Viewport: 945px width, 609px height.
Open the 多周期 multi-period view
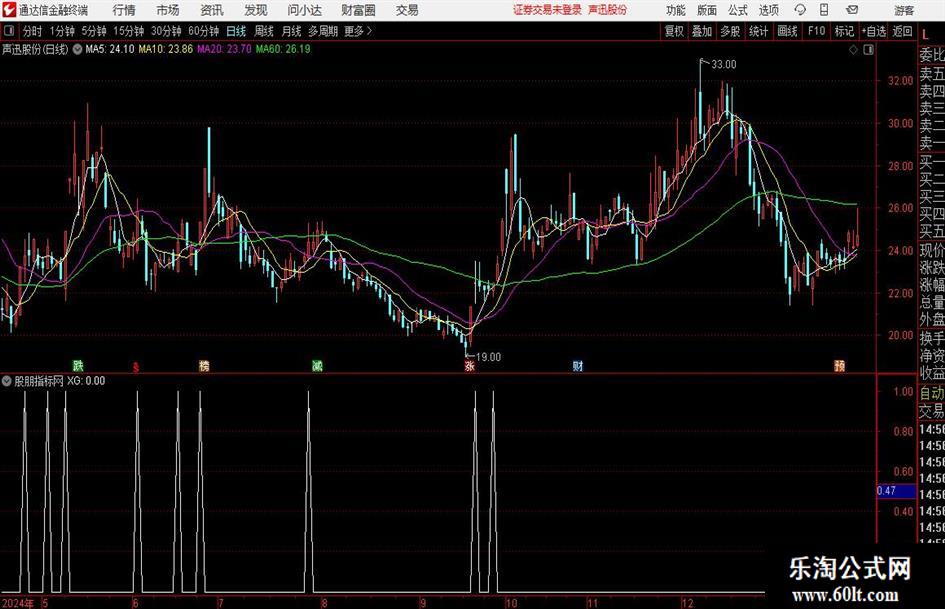tap(323, 31)
